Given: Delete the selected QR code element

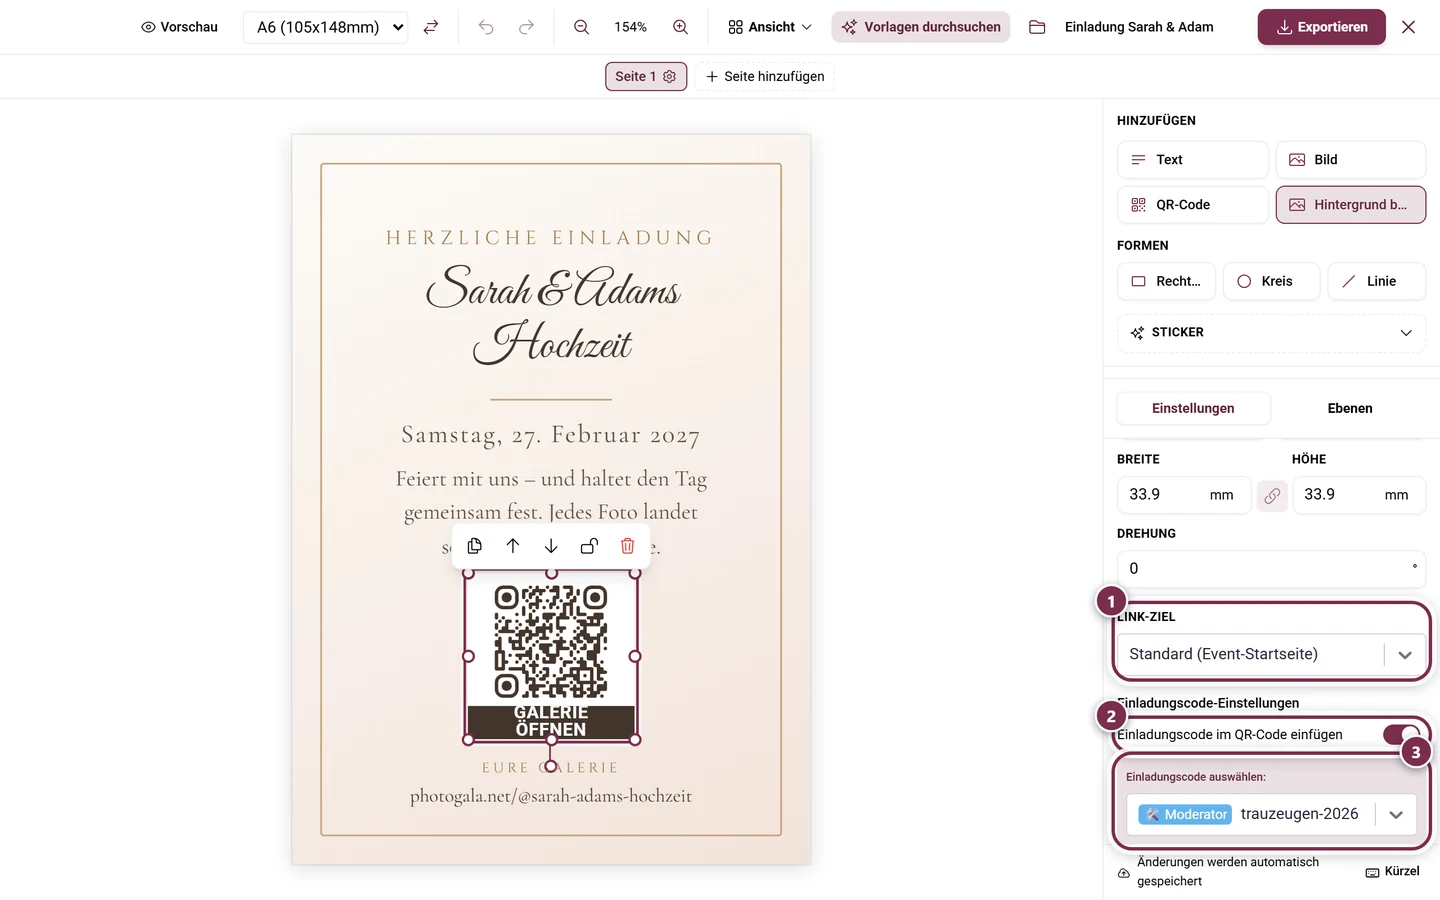Looking at the screenshot, I should [x=627, y=546].
